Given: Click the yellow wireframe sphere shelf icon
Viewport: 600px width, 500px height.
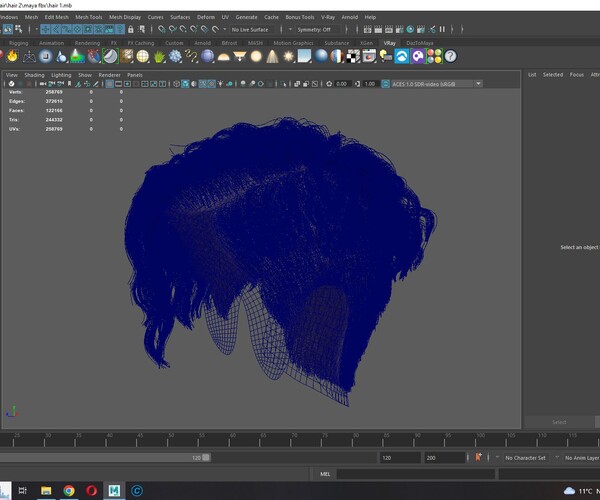Looking at the screenshot, I should coord(143,57).
